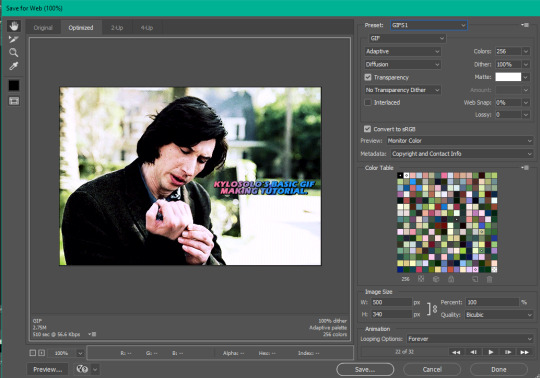Viewport: 540px width, 378px height.
Task: Expand the Lossy dropdown arrow
Action: pos(526,115)
